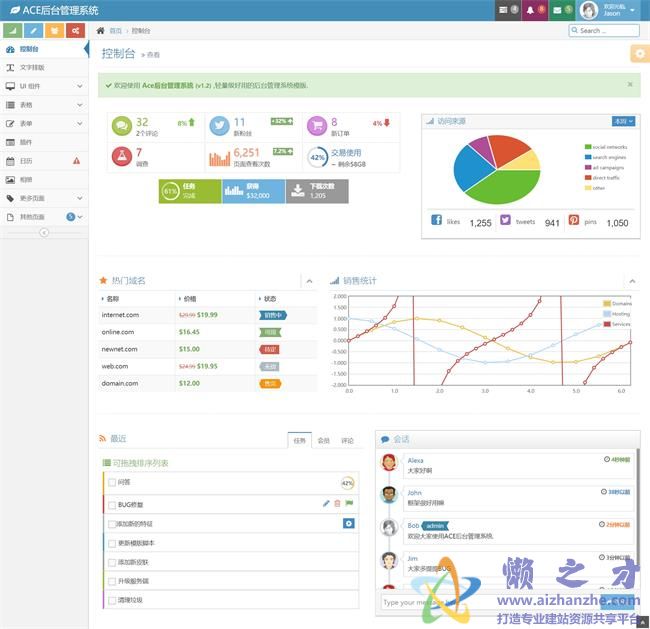Click the home icon in breadcrumb
The image size is (650, 629).
pos(100,31)
